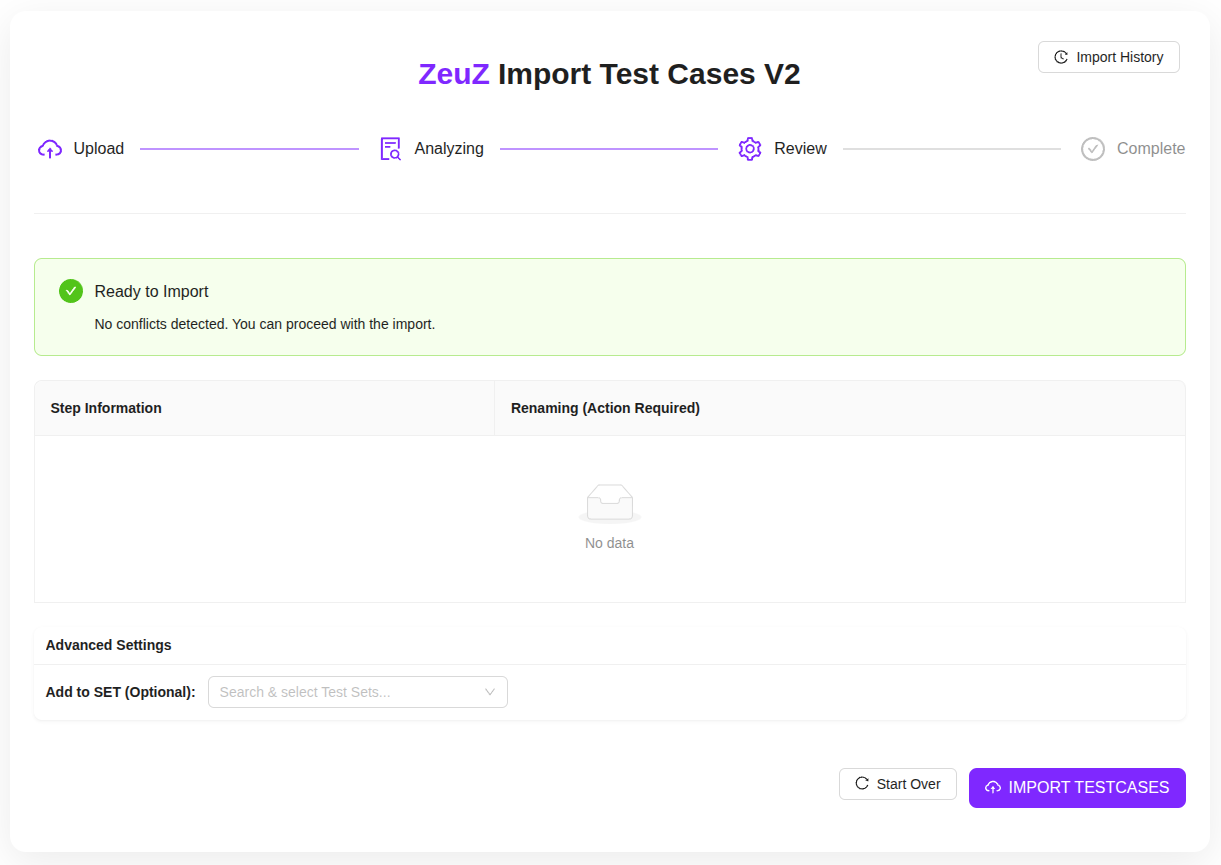1221x865 pixels.
Task: Click the Review step gear icon
Action: click(750, 149)
